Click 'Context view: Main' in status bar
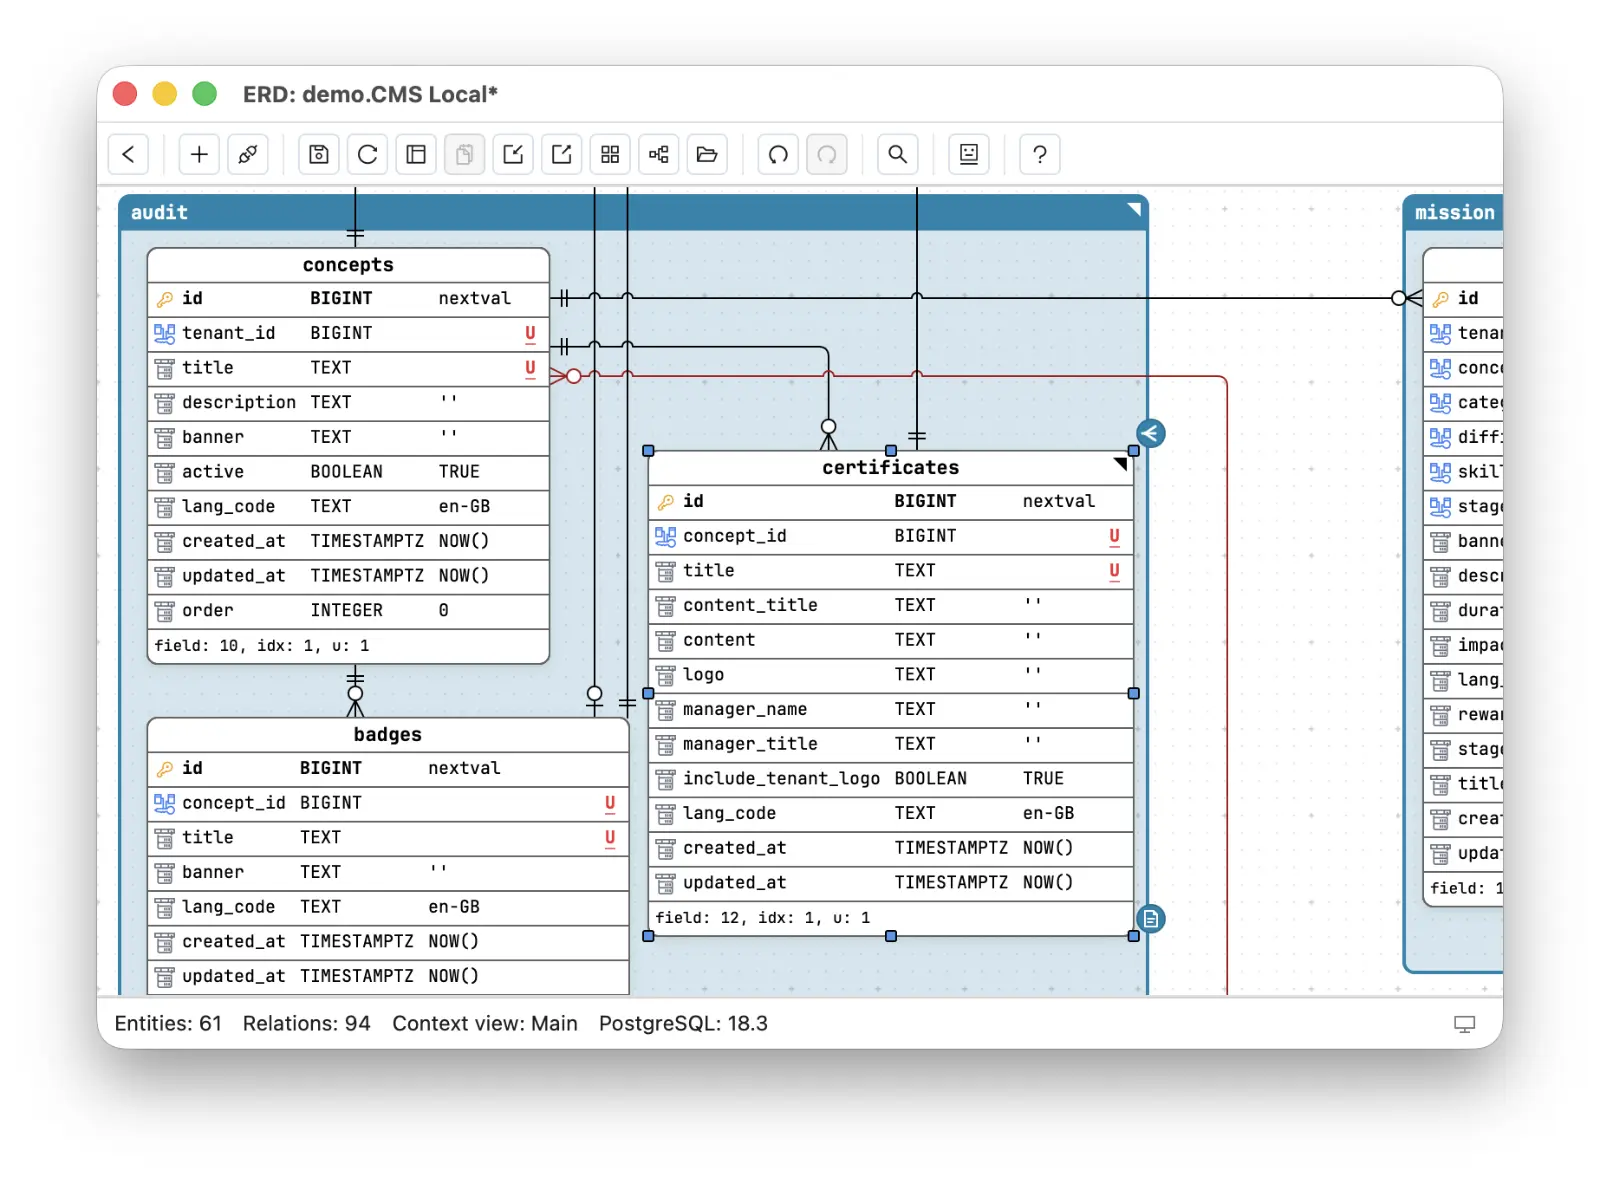The width and height of the screenshot is (1600, 1177). tap(485, 1024)
